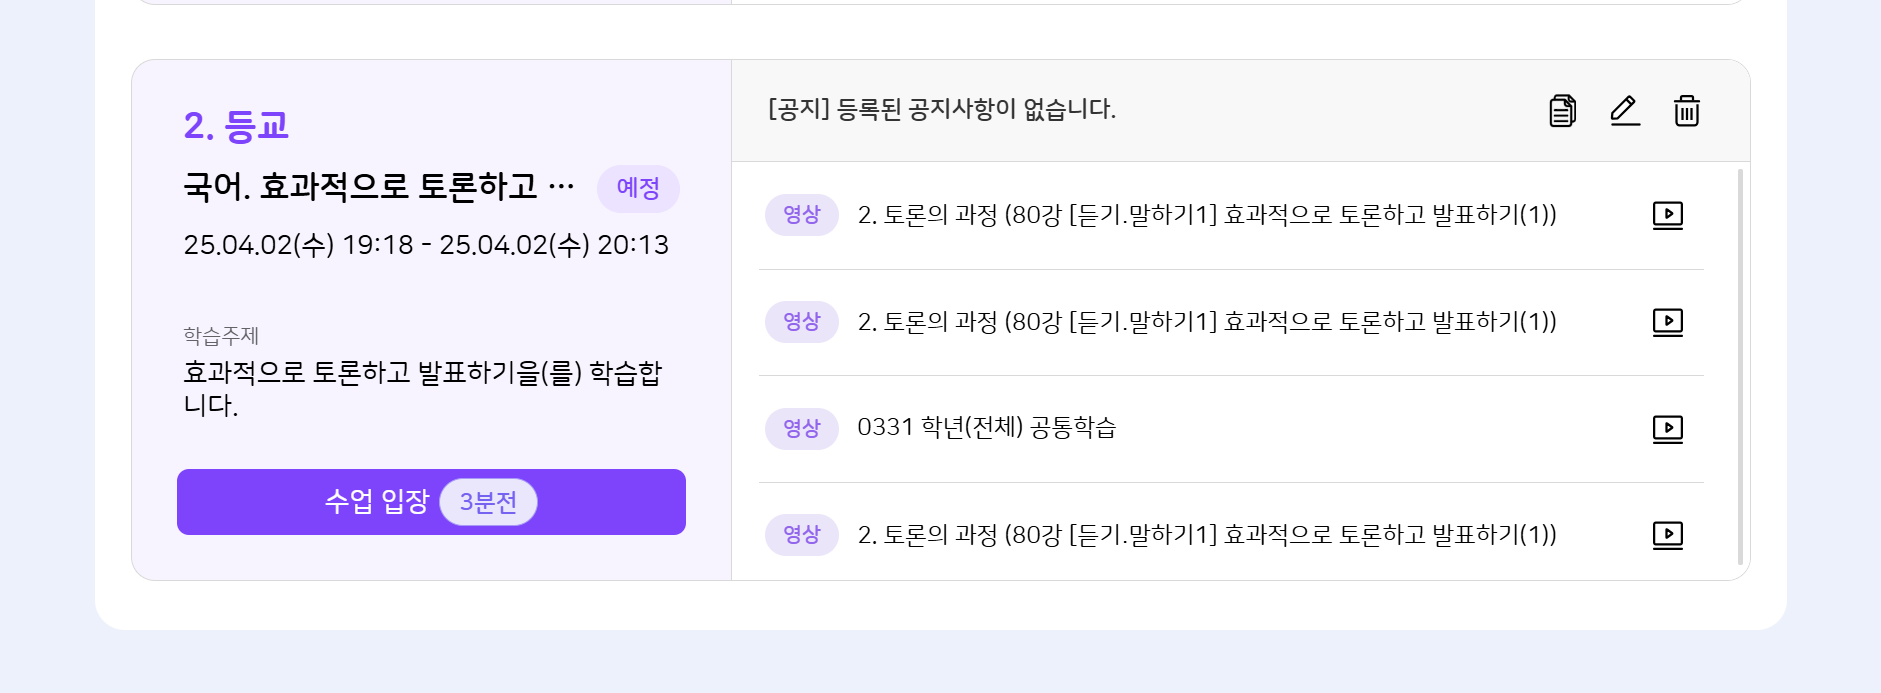The width and height of the screenshot is (1881, 693).
Task: Click the copy document icon in notice bar
Action: 1562,111
